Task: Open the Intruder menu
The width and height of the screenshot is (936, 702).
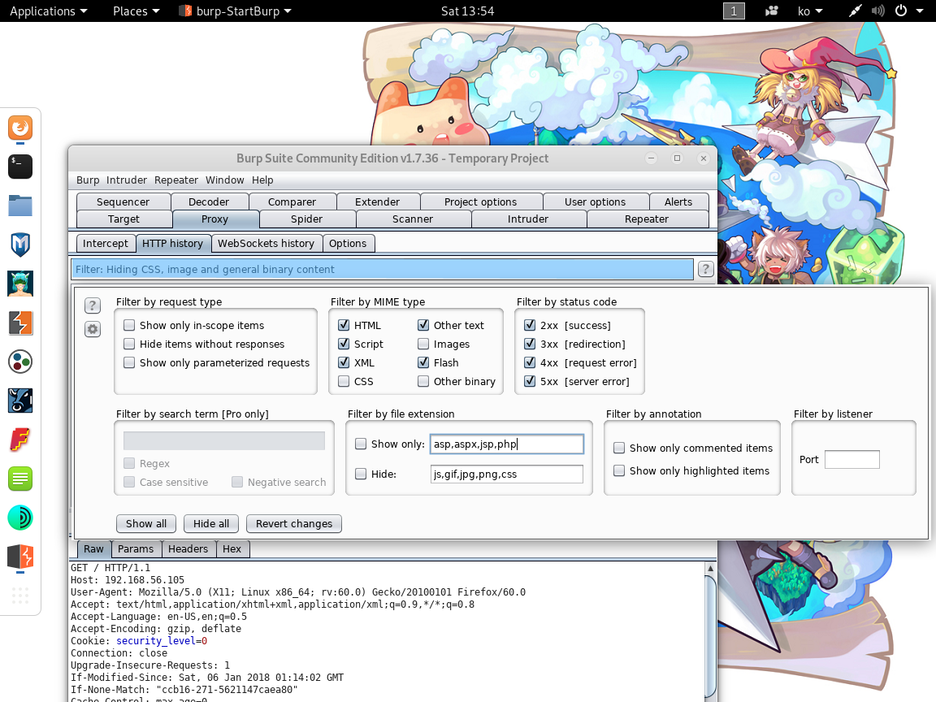Action: point(127,180)
